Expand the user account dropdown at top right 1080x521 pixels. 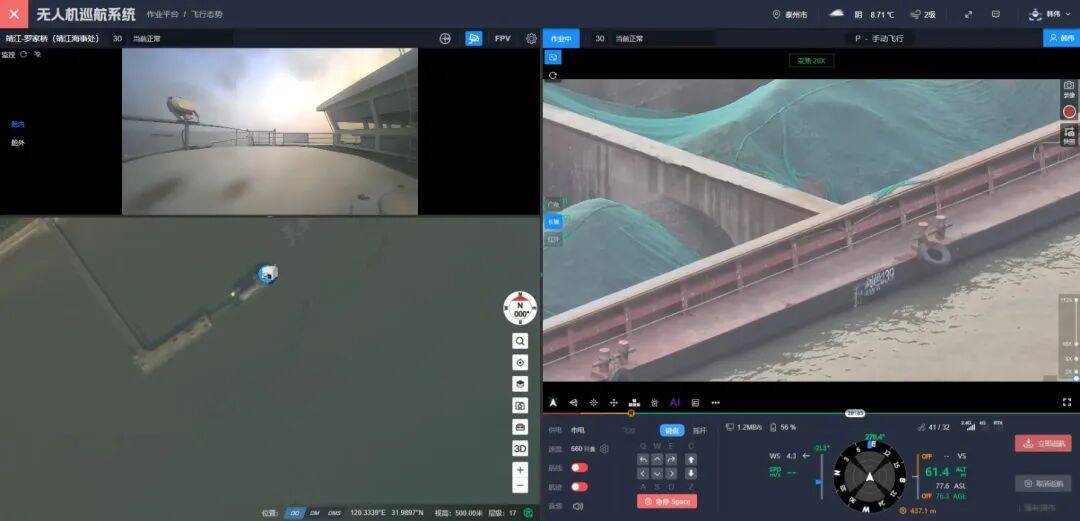(1049, 15)
